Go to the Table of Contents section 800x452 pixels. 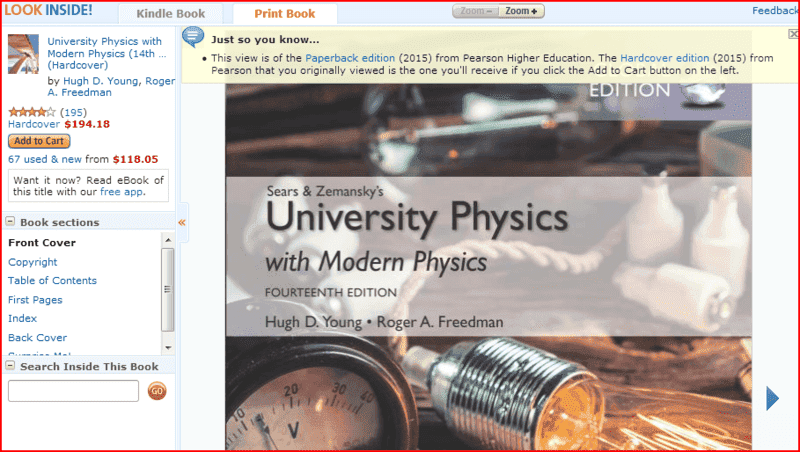pyautogui.click(x=52, y=281)
